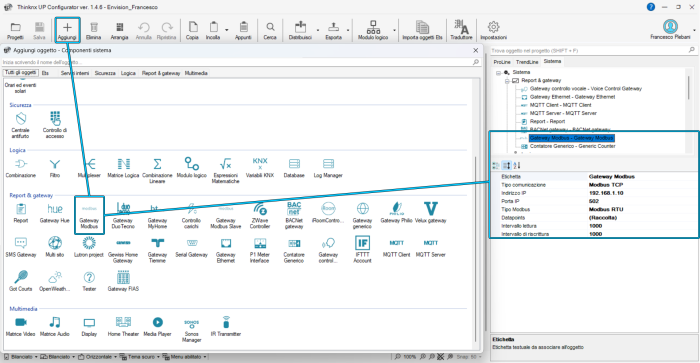The image size is (700, 363).
Task: Open the Traduttore translator tool
Action: pos(461,30)
